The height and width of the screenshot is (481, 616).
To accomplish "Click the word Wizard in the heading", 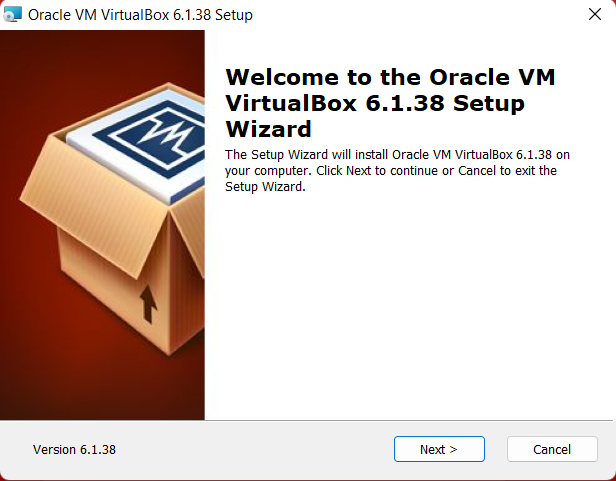I will [x=268, y=129].
